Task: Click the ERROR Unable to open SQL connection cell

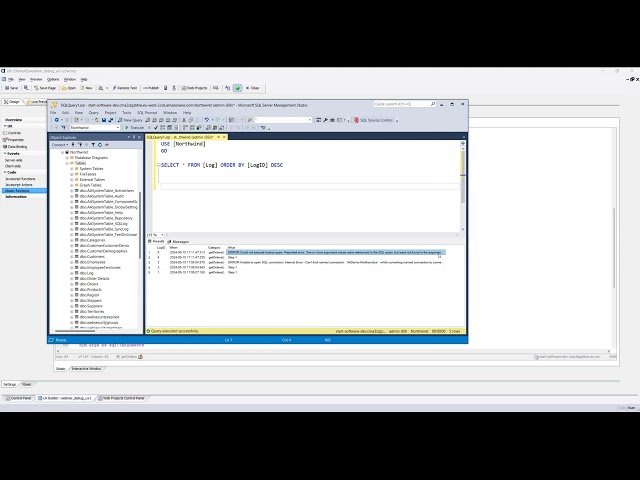Action: pos(336,262)
